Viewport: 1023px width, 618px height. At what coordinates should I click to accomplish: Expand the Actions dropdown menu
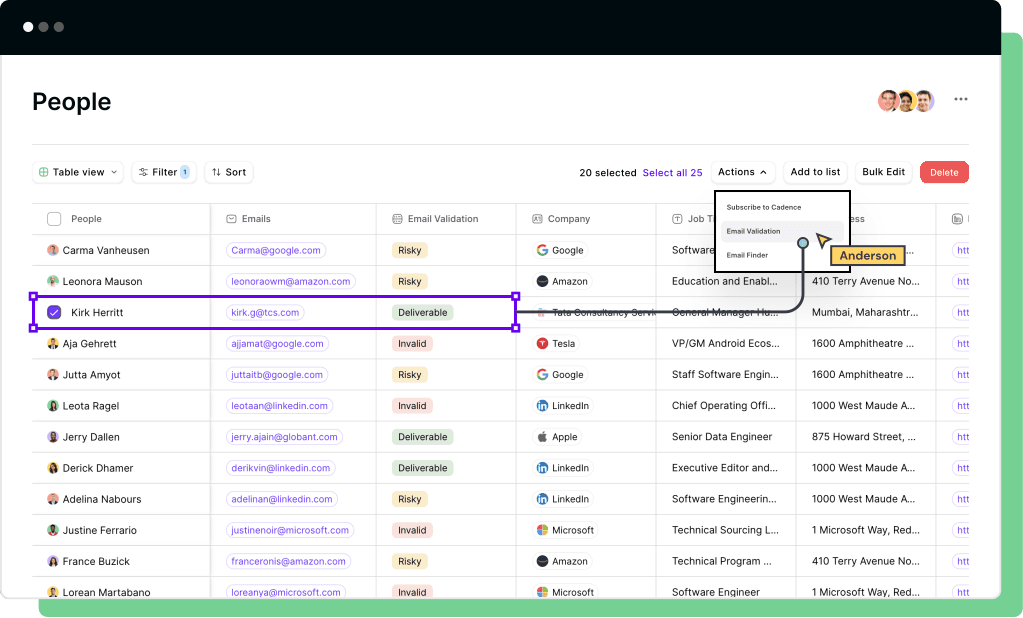click(742, 172)
